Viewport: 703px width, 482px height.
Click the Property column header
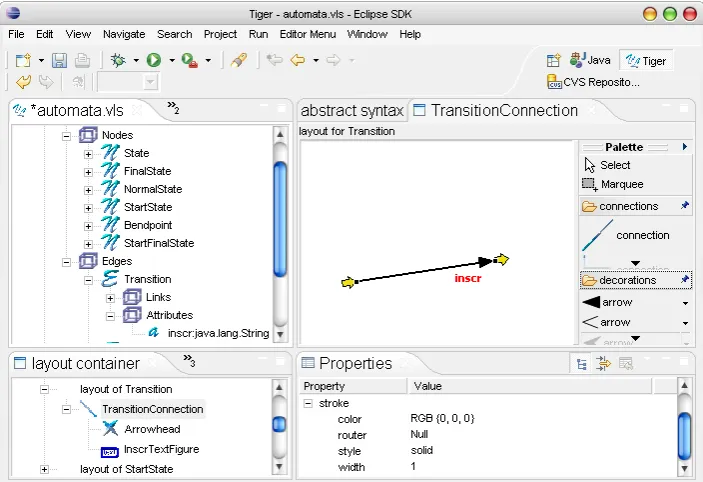(x=353, y=386)
